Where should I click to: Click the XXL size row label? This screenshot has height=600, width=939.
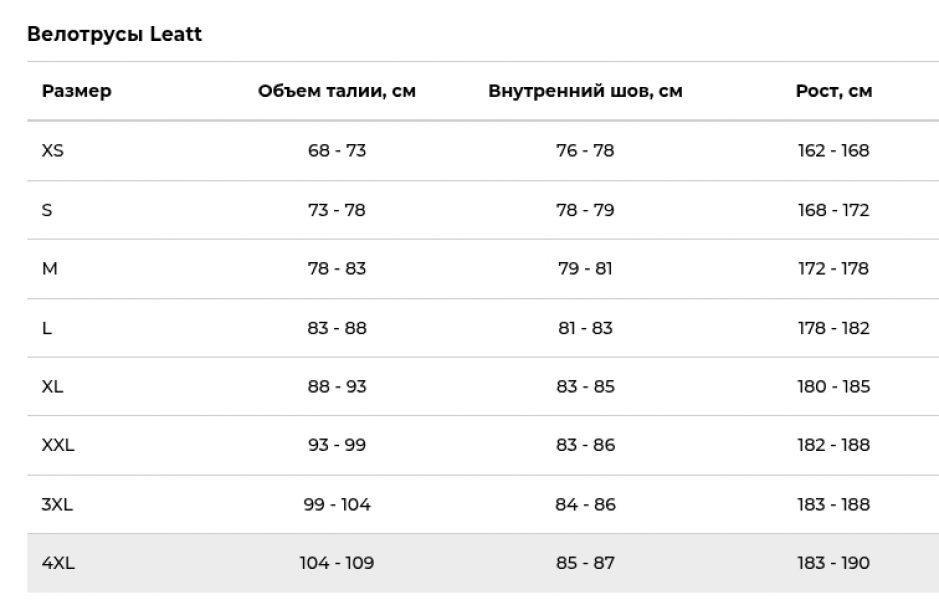[x=58, y=445]
